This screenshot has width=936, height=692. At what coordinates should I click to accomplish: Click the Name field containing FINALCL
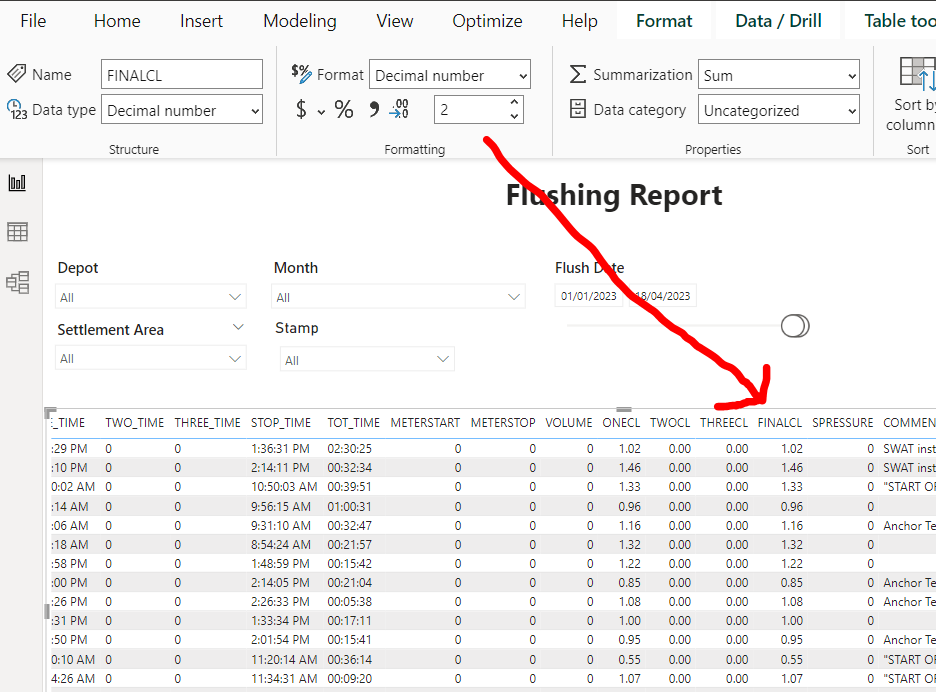click(x=182, y=75)
